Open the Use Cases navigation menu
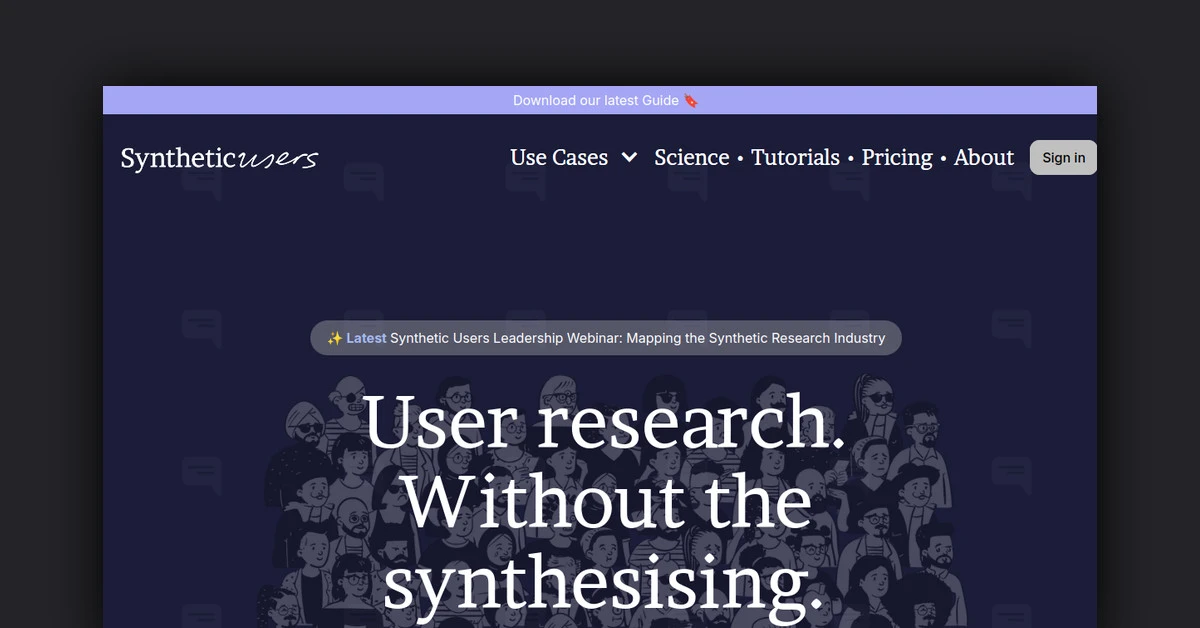Image resolution: width=1200 pixels, height=628 pixels. [x=559, y=157]
